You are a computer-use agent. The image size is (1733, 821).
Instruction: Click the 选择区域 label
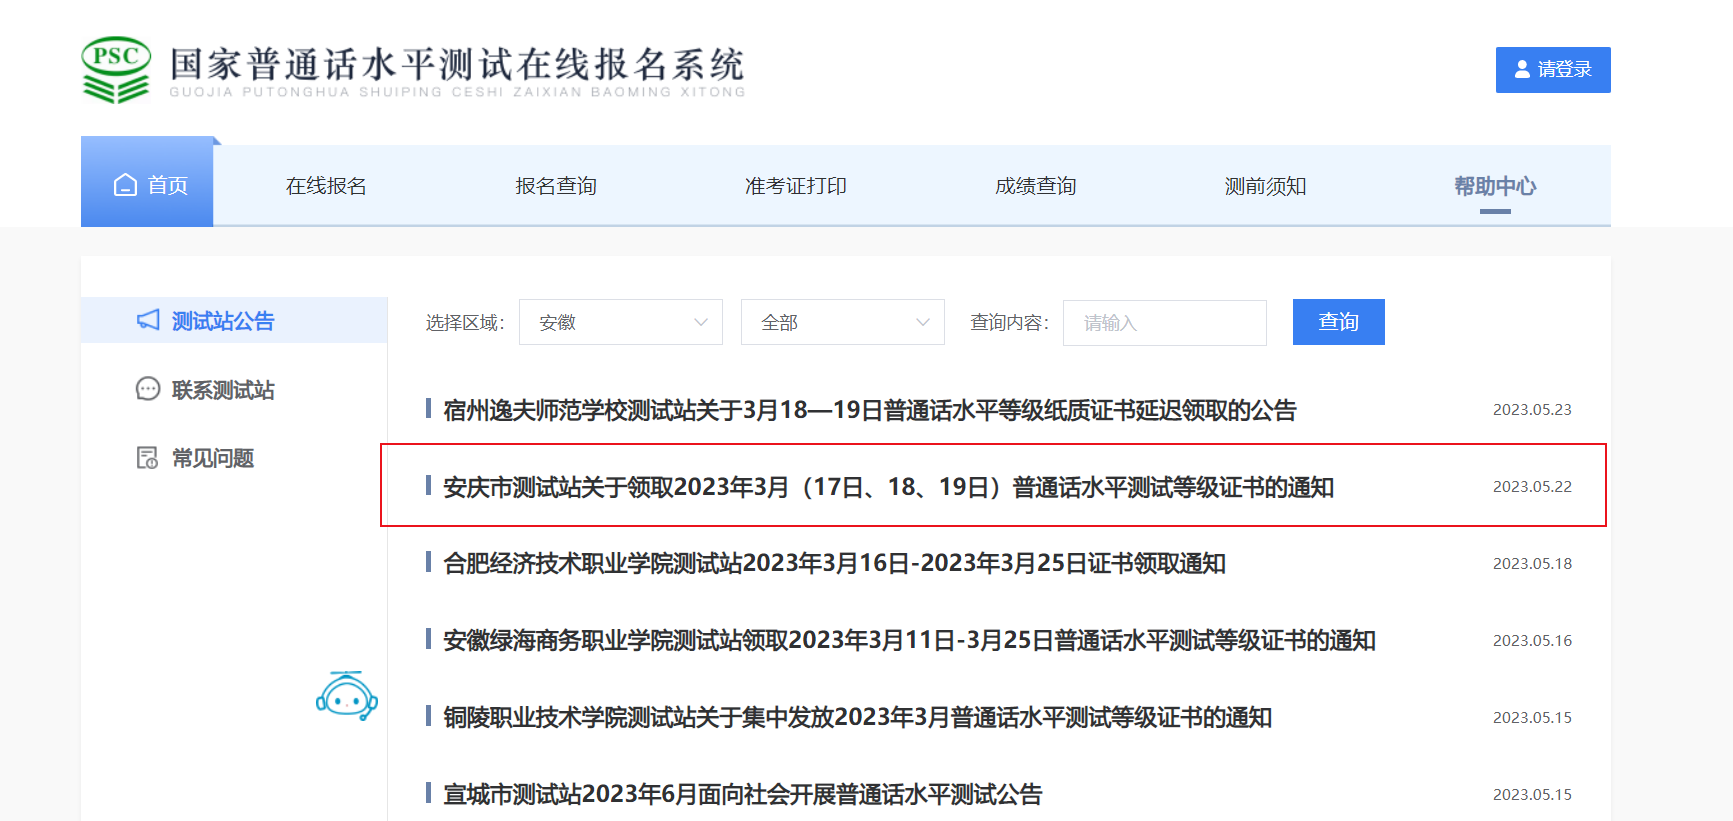coord(465,322)
